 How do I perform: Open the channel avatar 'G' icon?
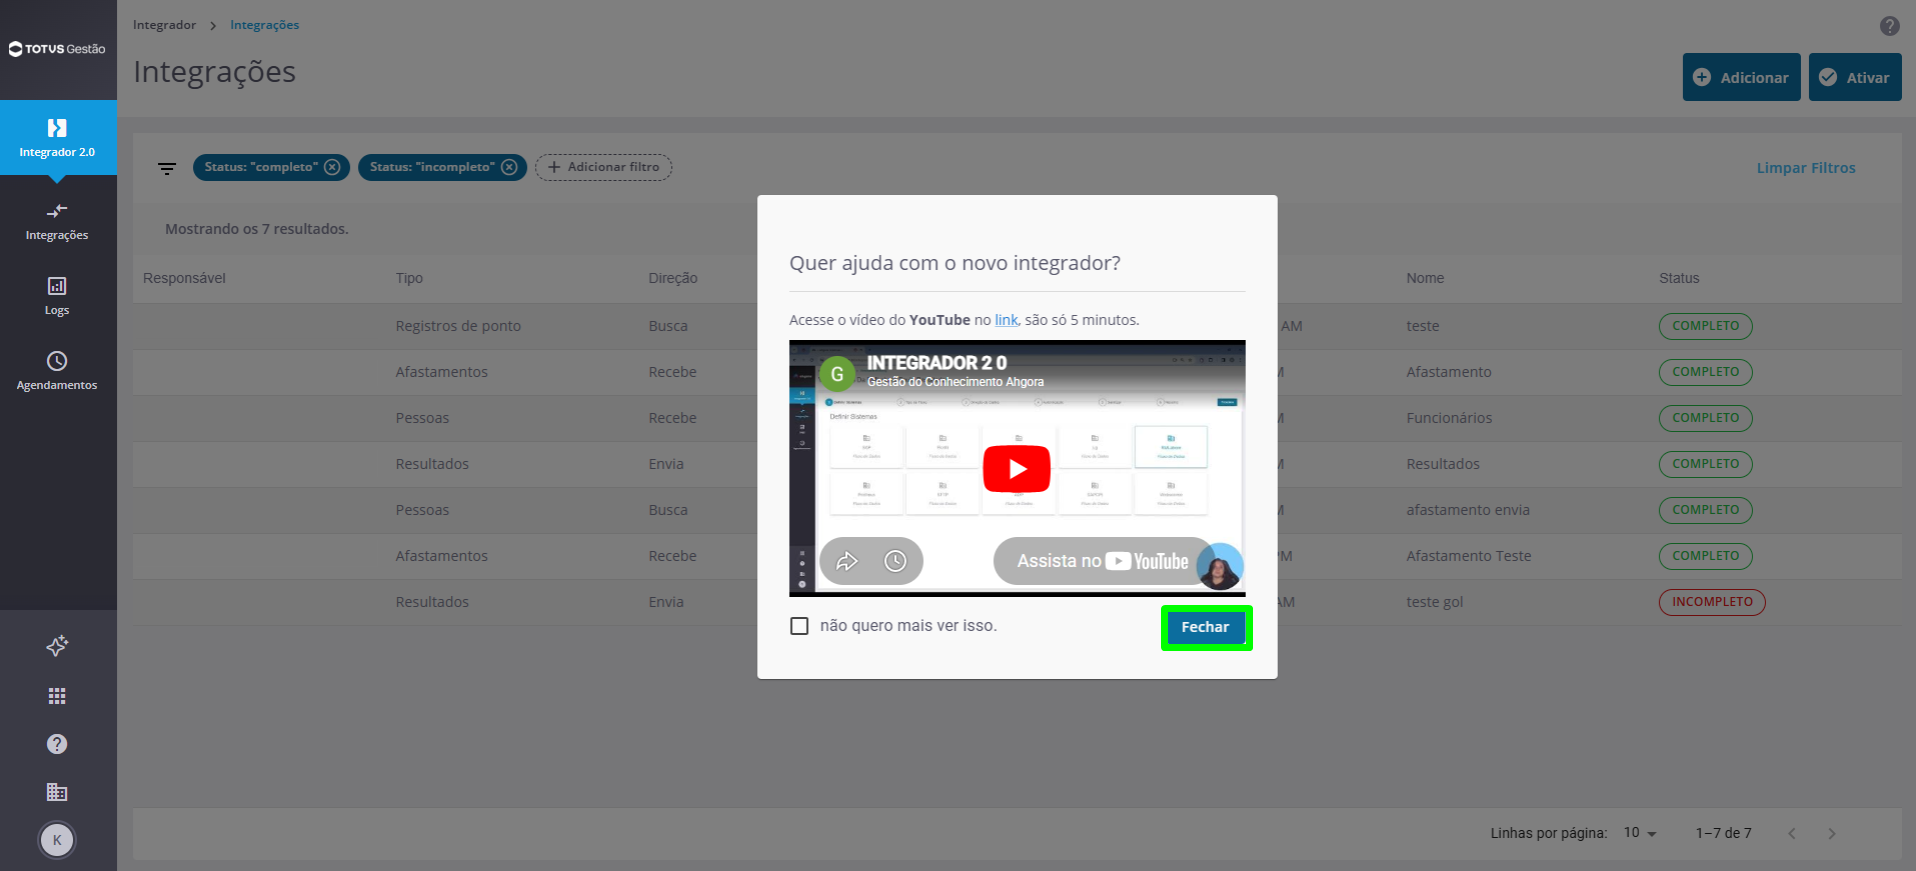(x=837, y=374)
